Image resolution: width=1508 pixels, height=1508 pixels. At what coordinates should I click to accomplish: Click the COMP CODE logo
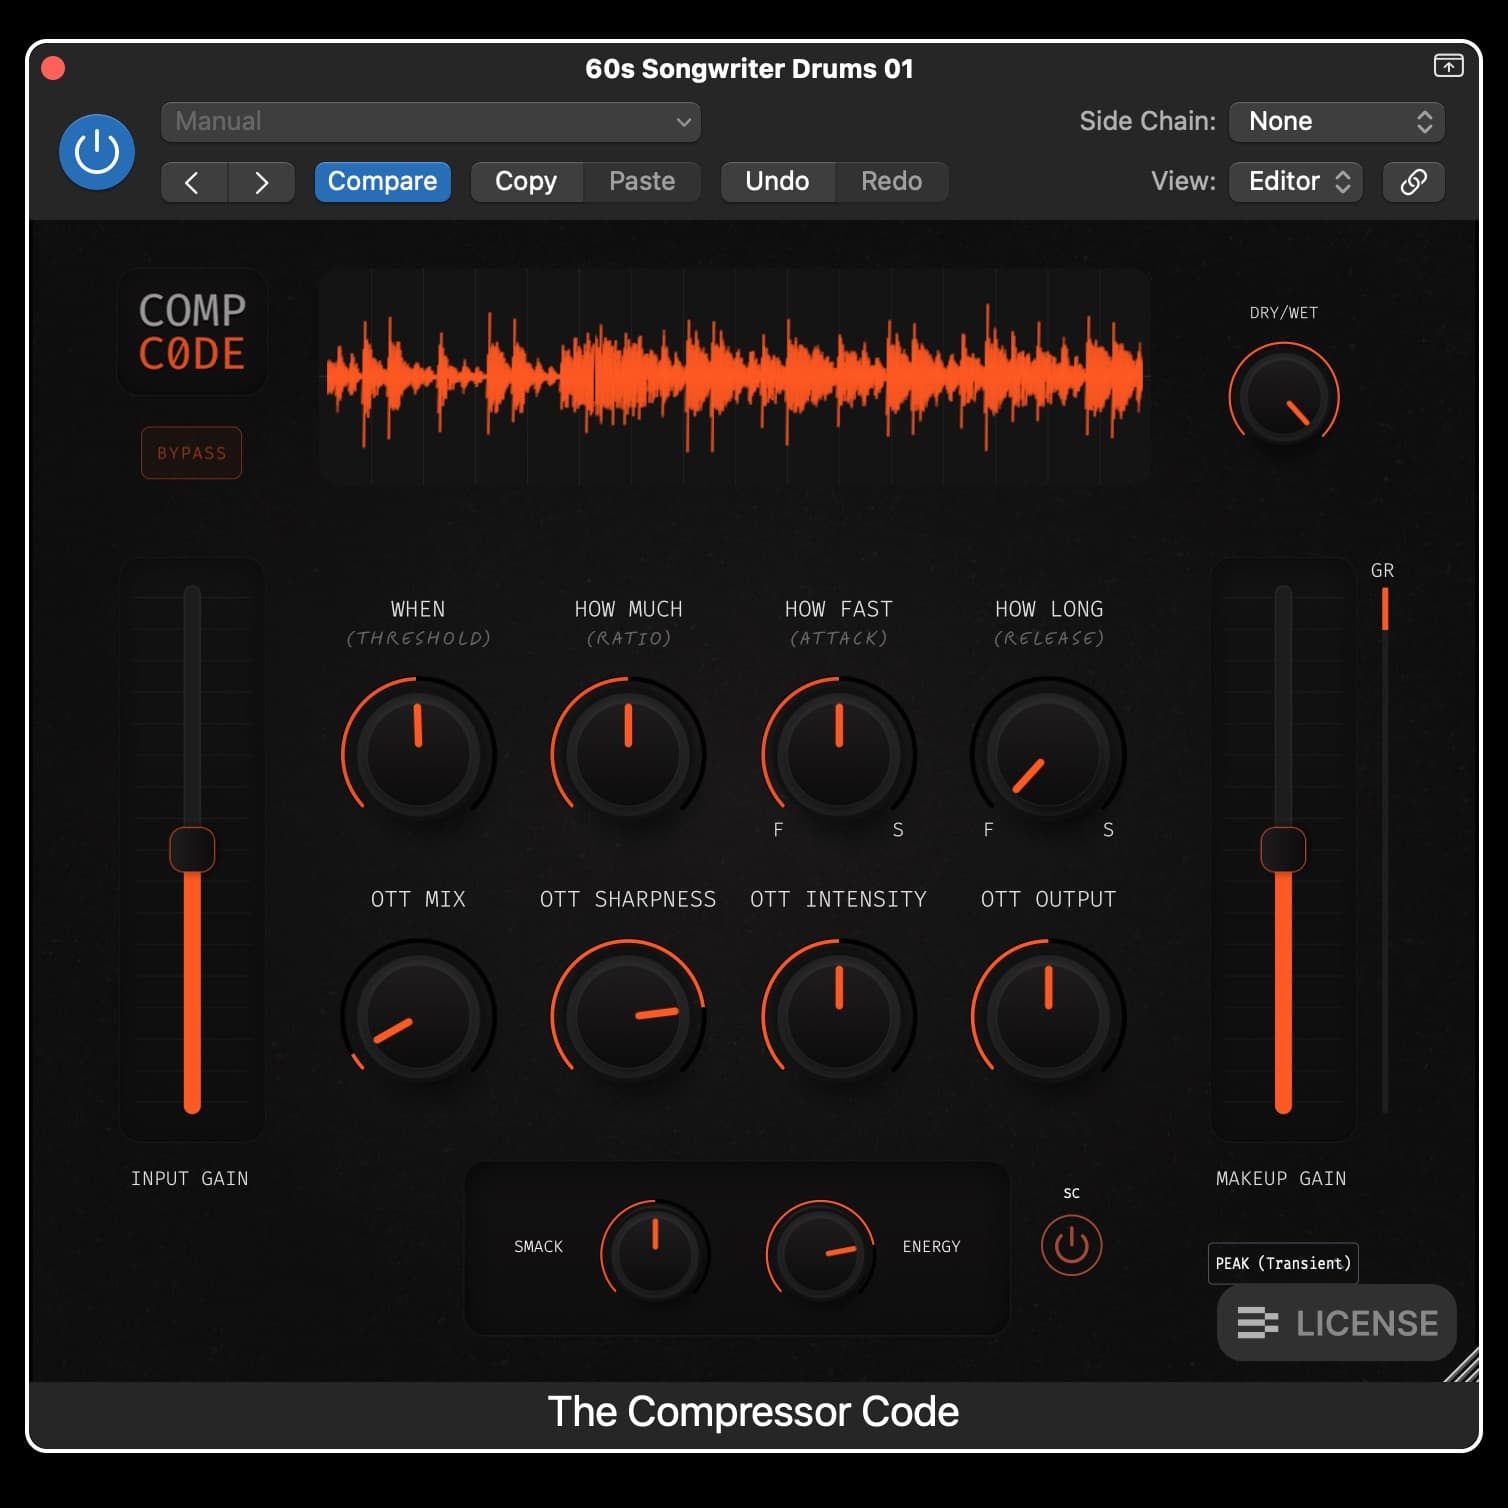coord(192,332)
